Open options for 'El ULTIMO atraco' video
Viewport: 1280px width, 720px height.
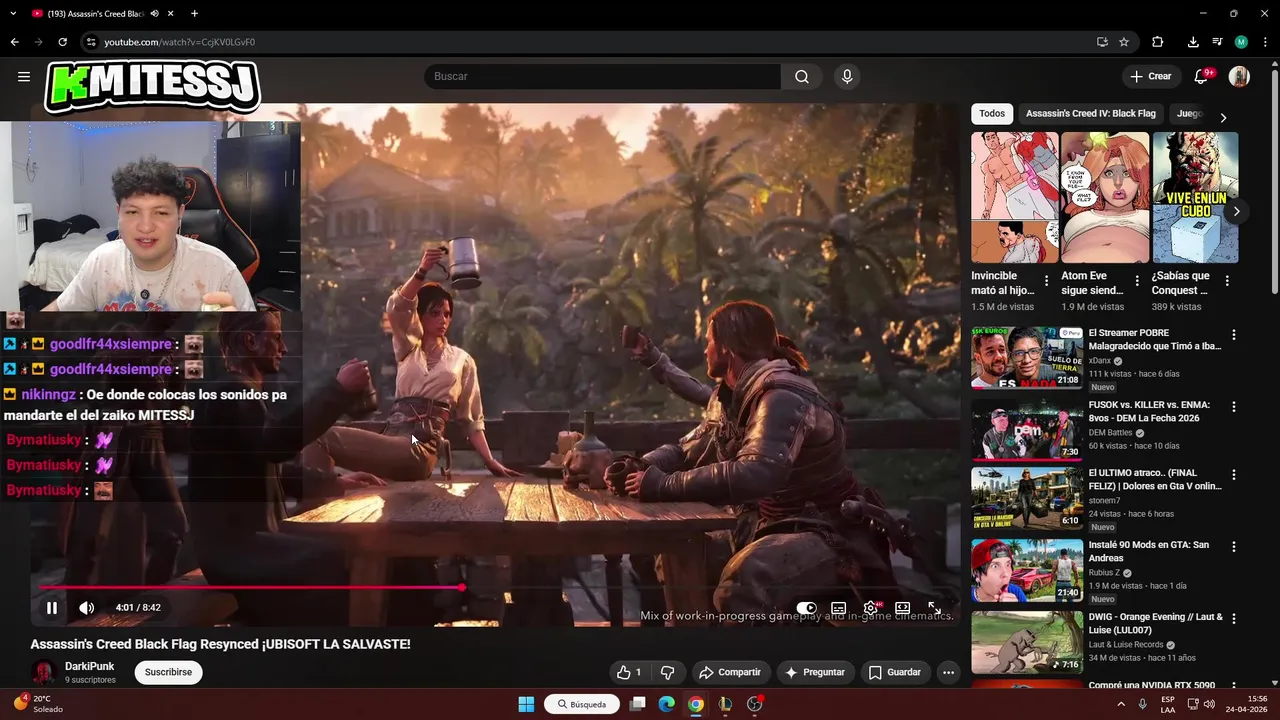click(x=1233, y=474)
